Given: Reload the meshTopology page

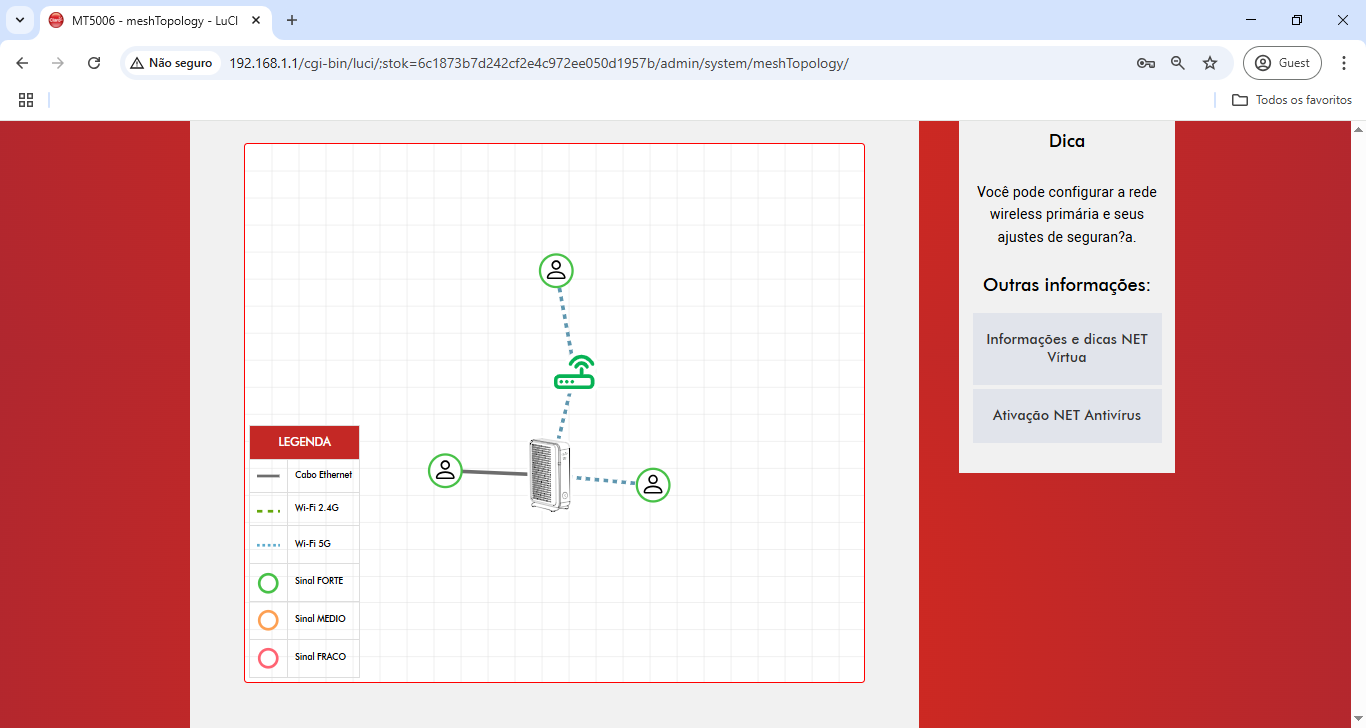Looking at the screenshot, I should click(94, 63).
